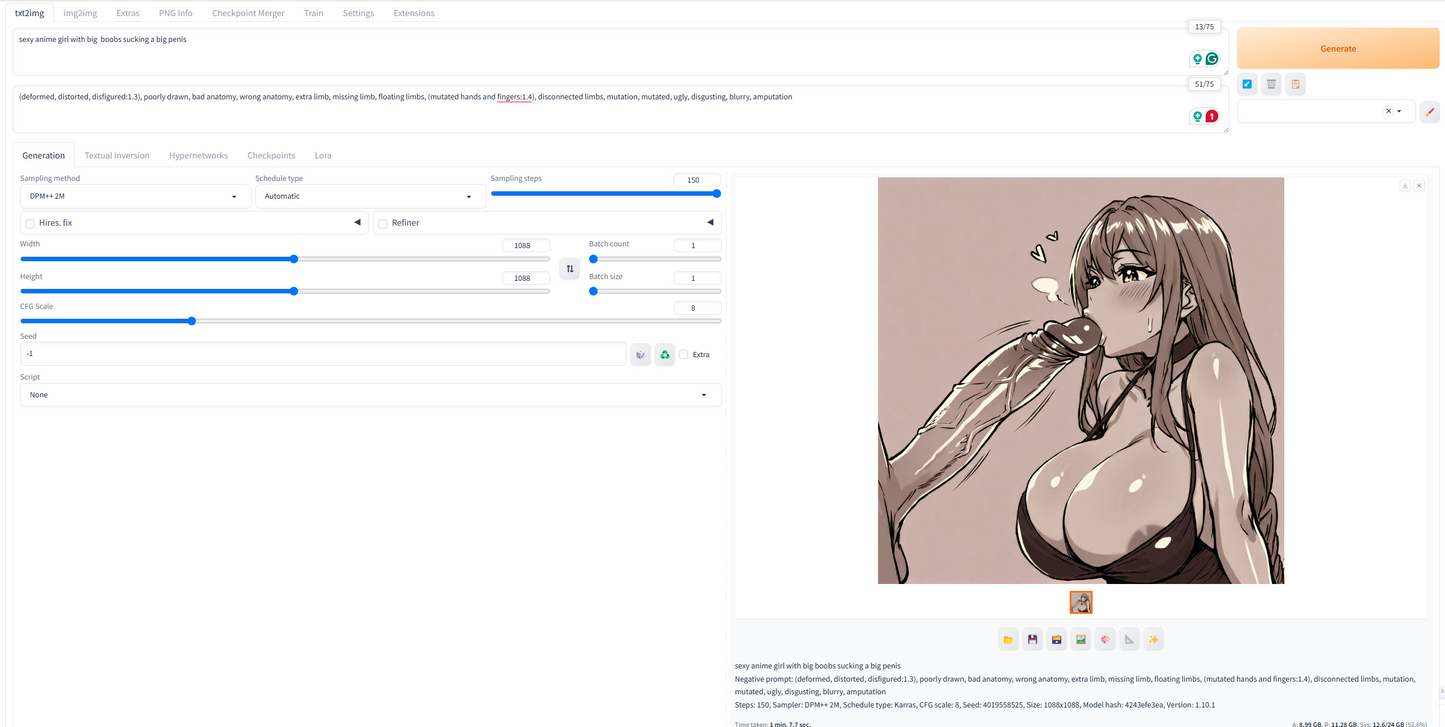Enable the Hires. fix option
This screenshot has height=727, width=1445.
coord(29,223)
